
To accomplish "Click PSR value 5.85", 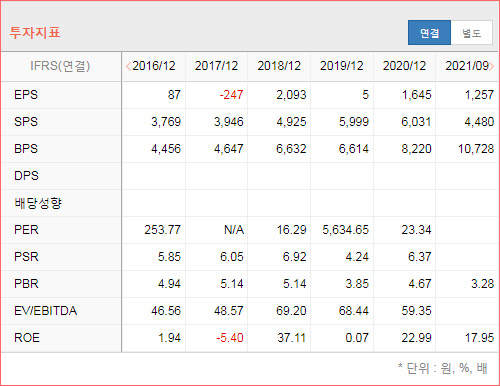I will tap(169, 257).
